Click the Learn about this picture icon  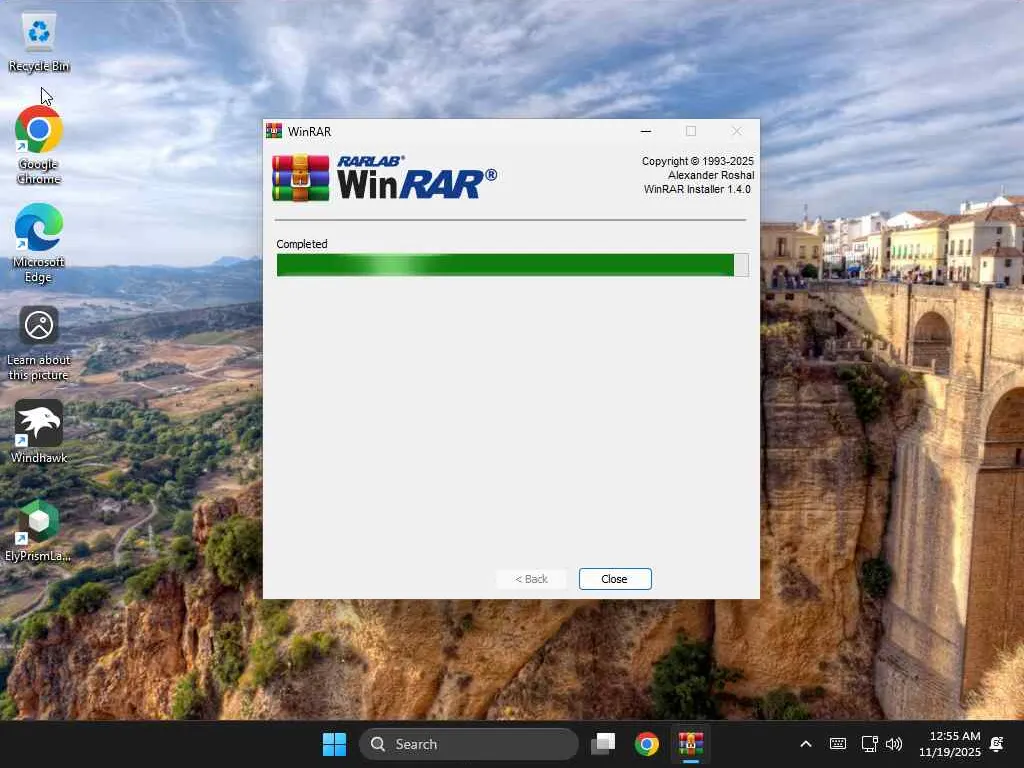[39, 344]
